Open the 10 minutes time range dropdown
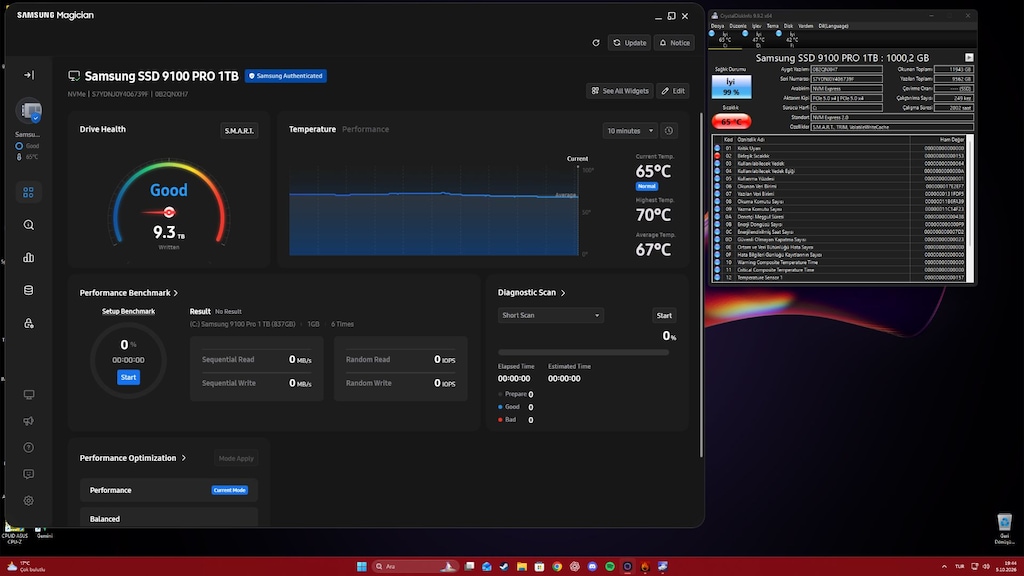 (x=630, y=131)
